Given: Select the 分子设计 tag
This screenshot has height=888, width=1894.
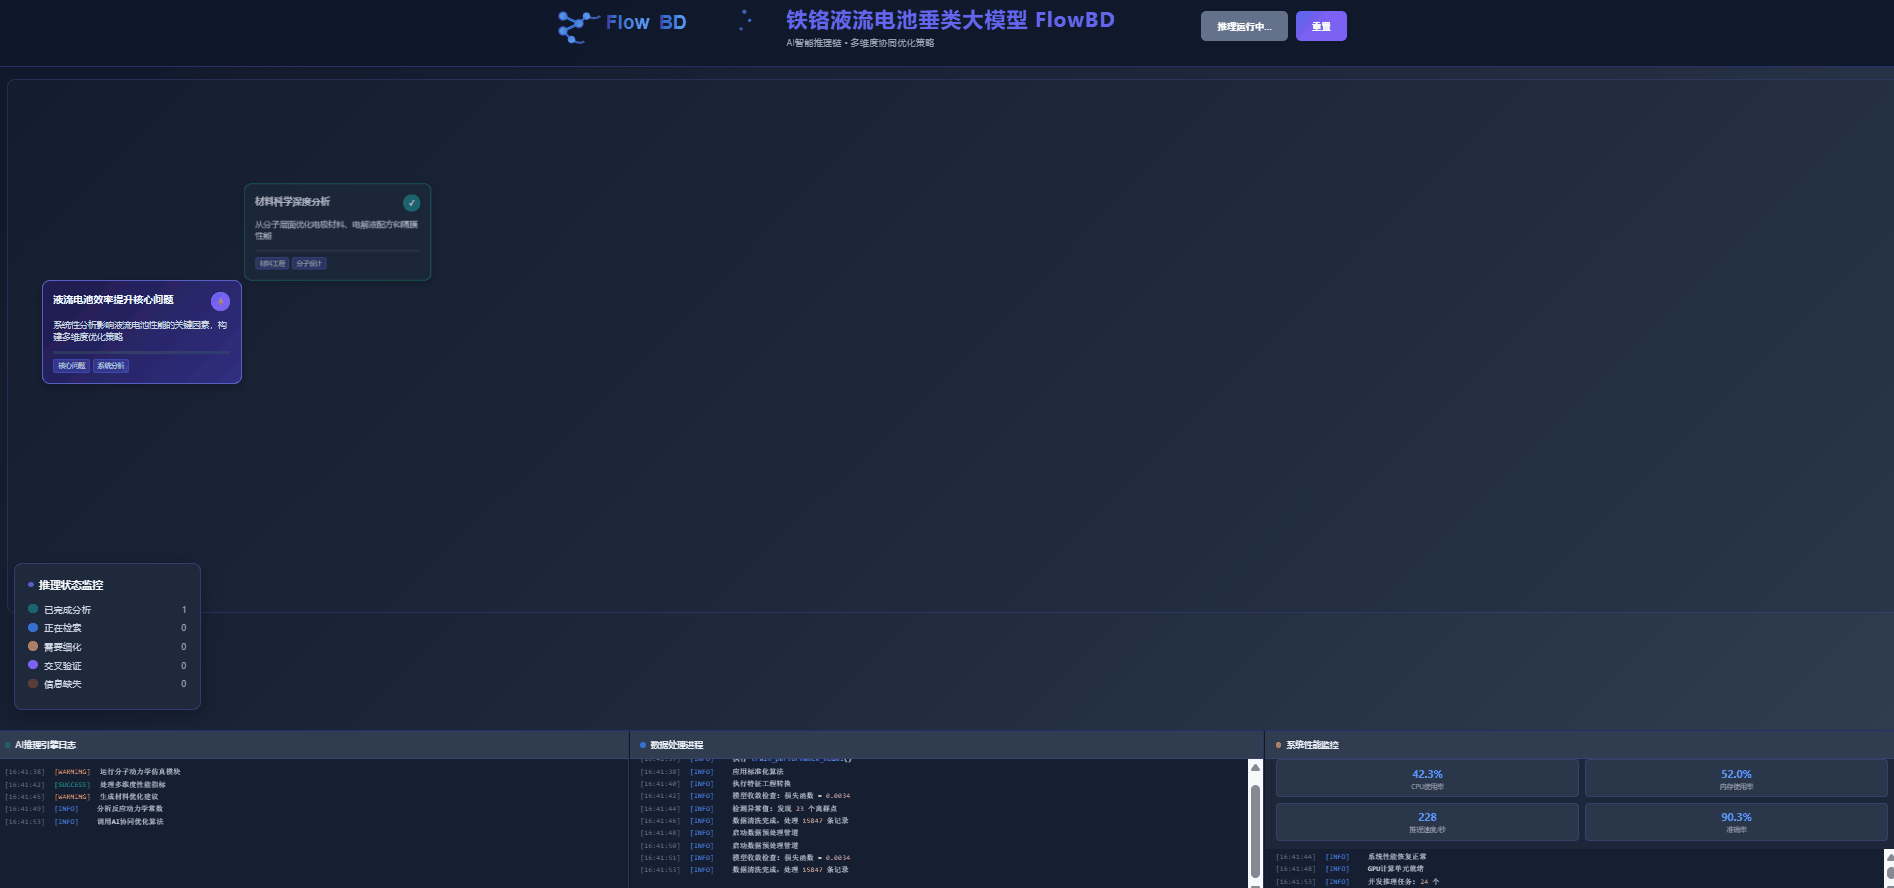Looking at the screenshot, I should (309, 264).
